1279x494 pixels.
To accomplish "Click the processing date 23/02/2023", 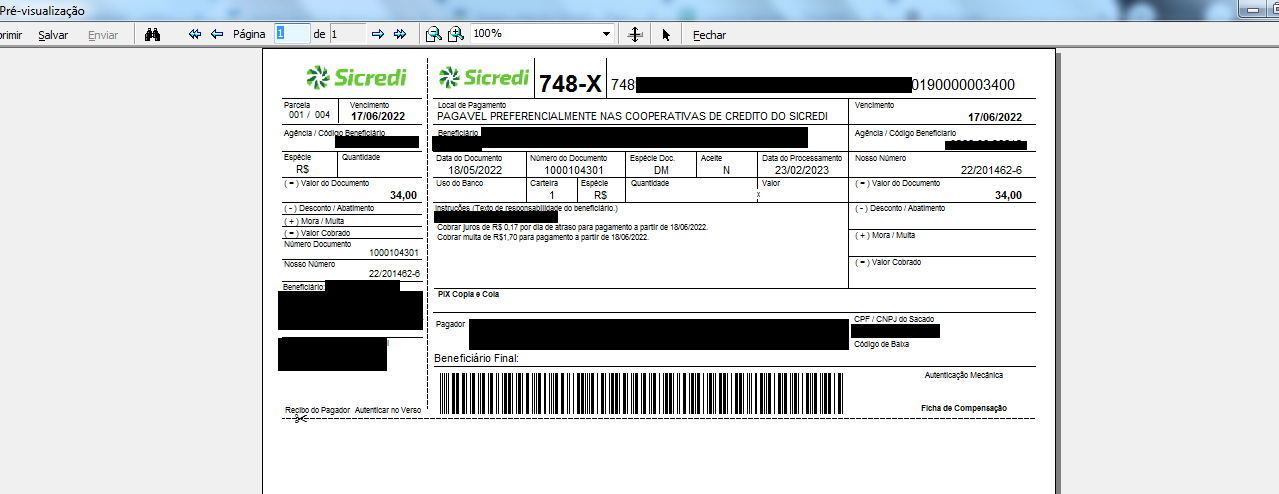I will (802, 170).
